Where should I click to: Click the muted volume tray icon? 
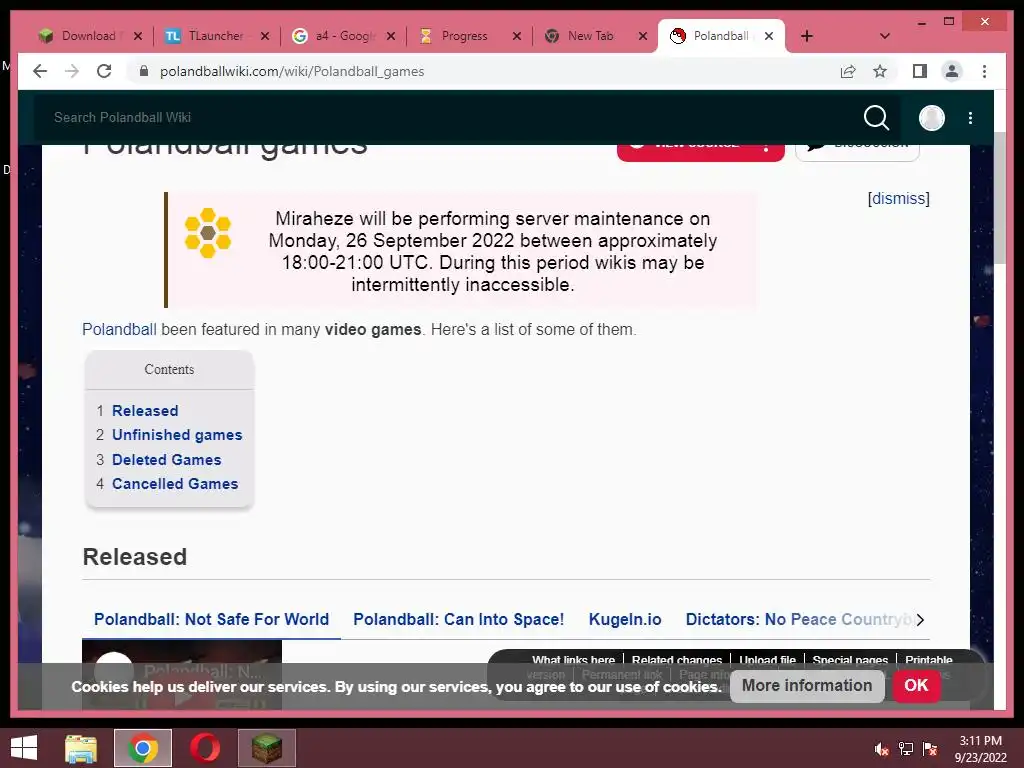coord(881,749)
